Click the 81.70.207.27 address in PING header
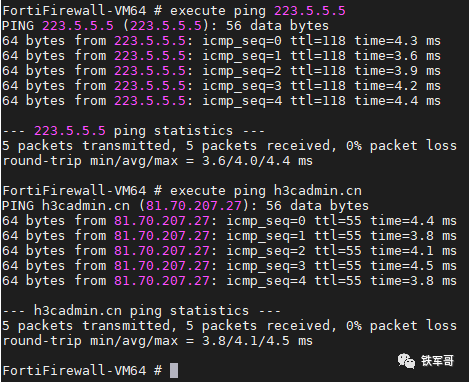The height and width of the screenshot is (382, 469). pos(193,205)
